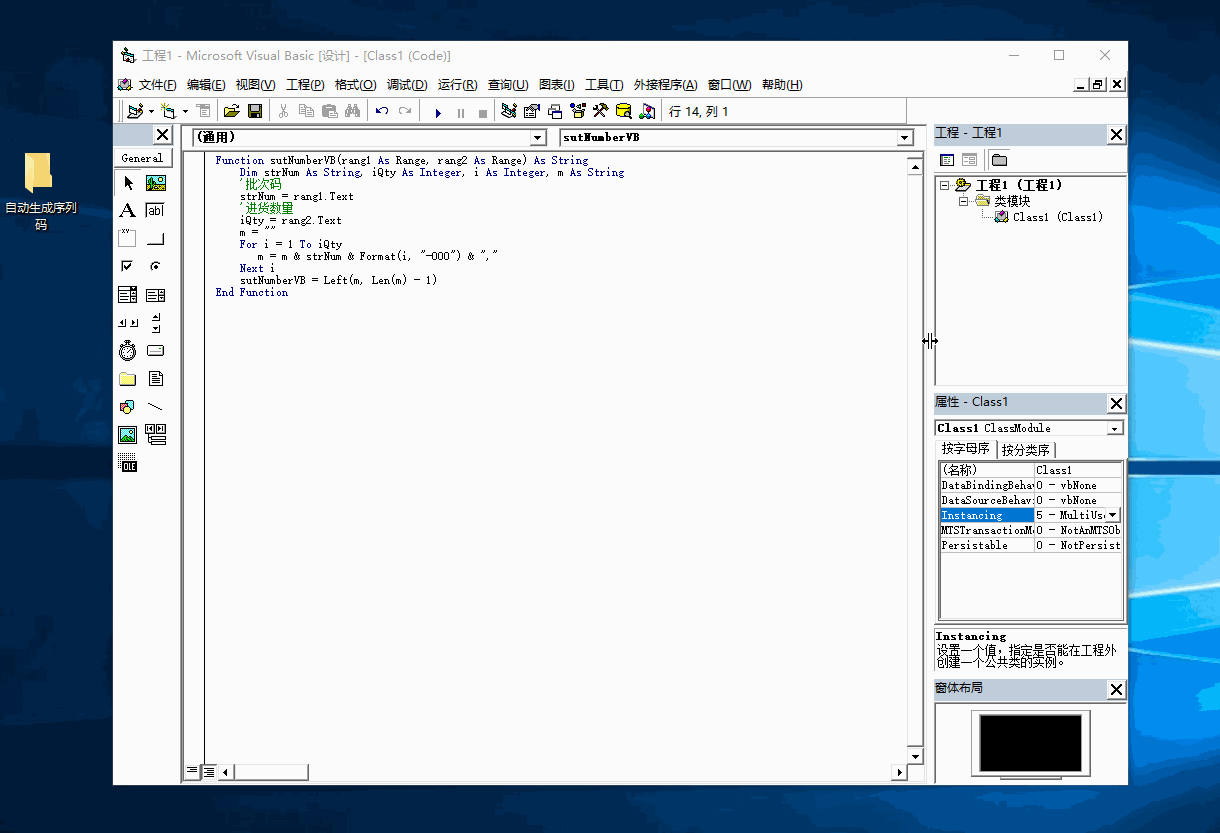
Task: Toggle Full Module View at the code window's bottom left
Action: (x=209, y=771)
